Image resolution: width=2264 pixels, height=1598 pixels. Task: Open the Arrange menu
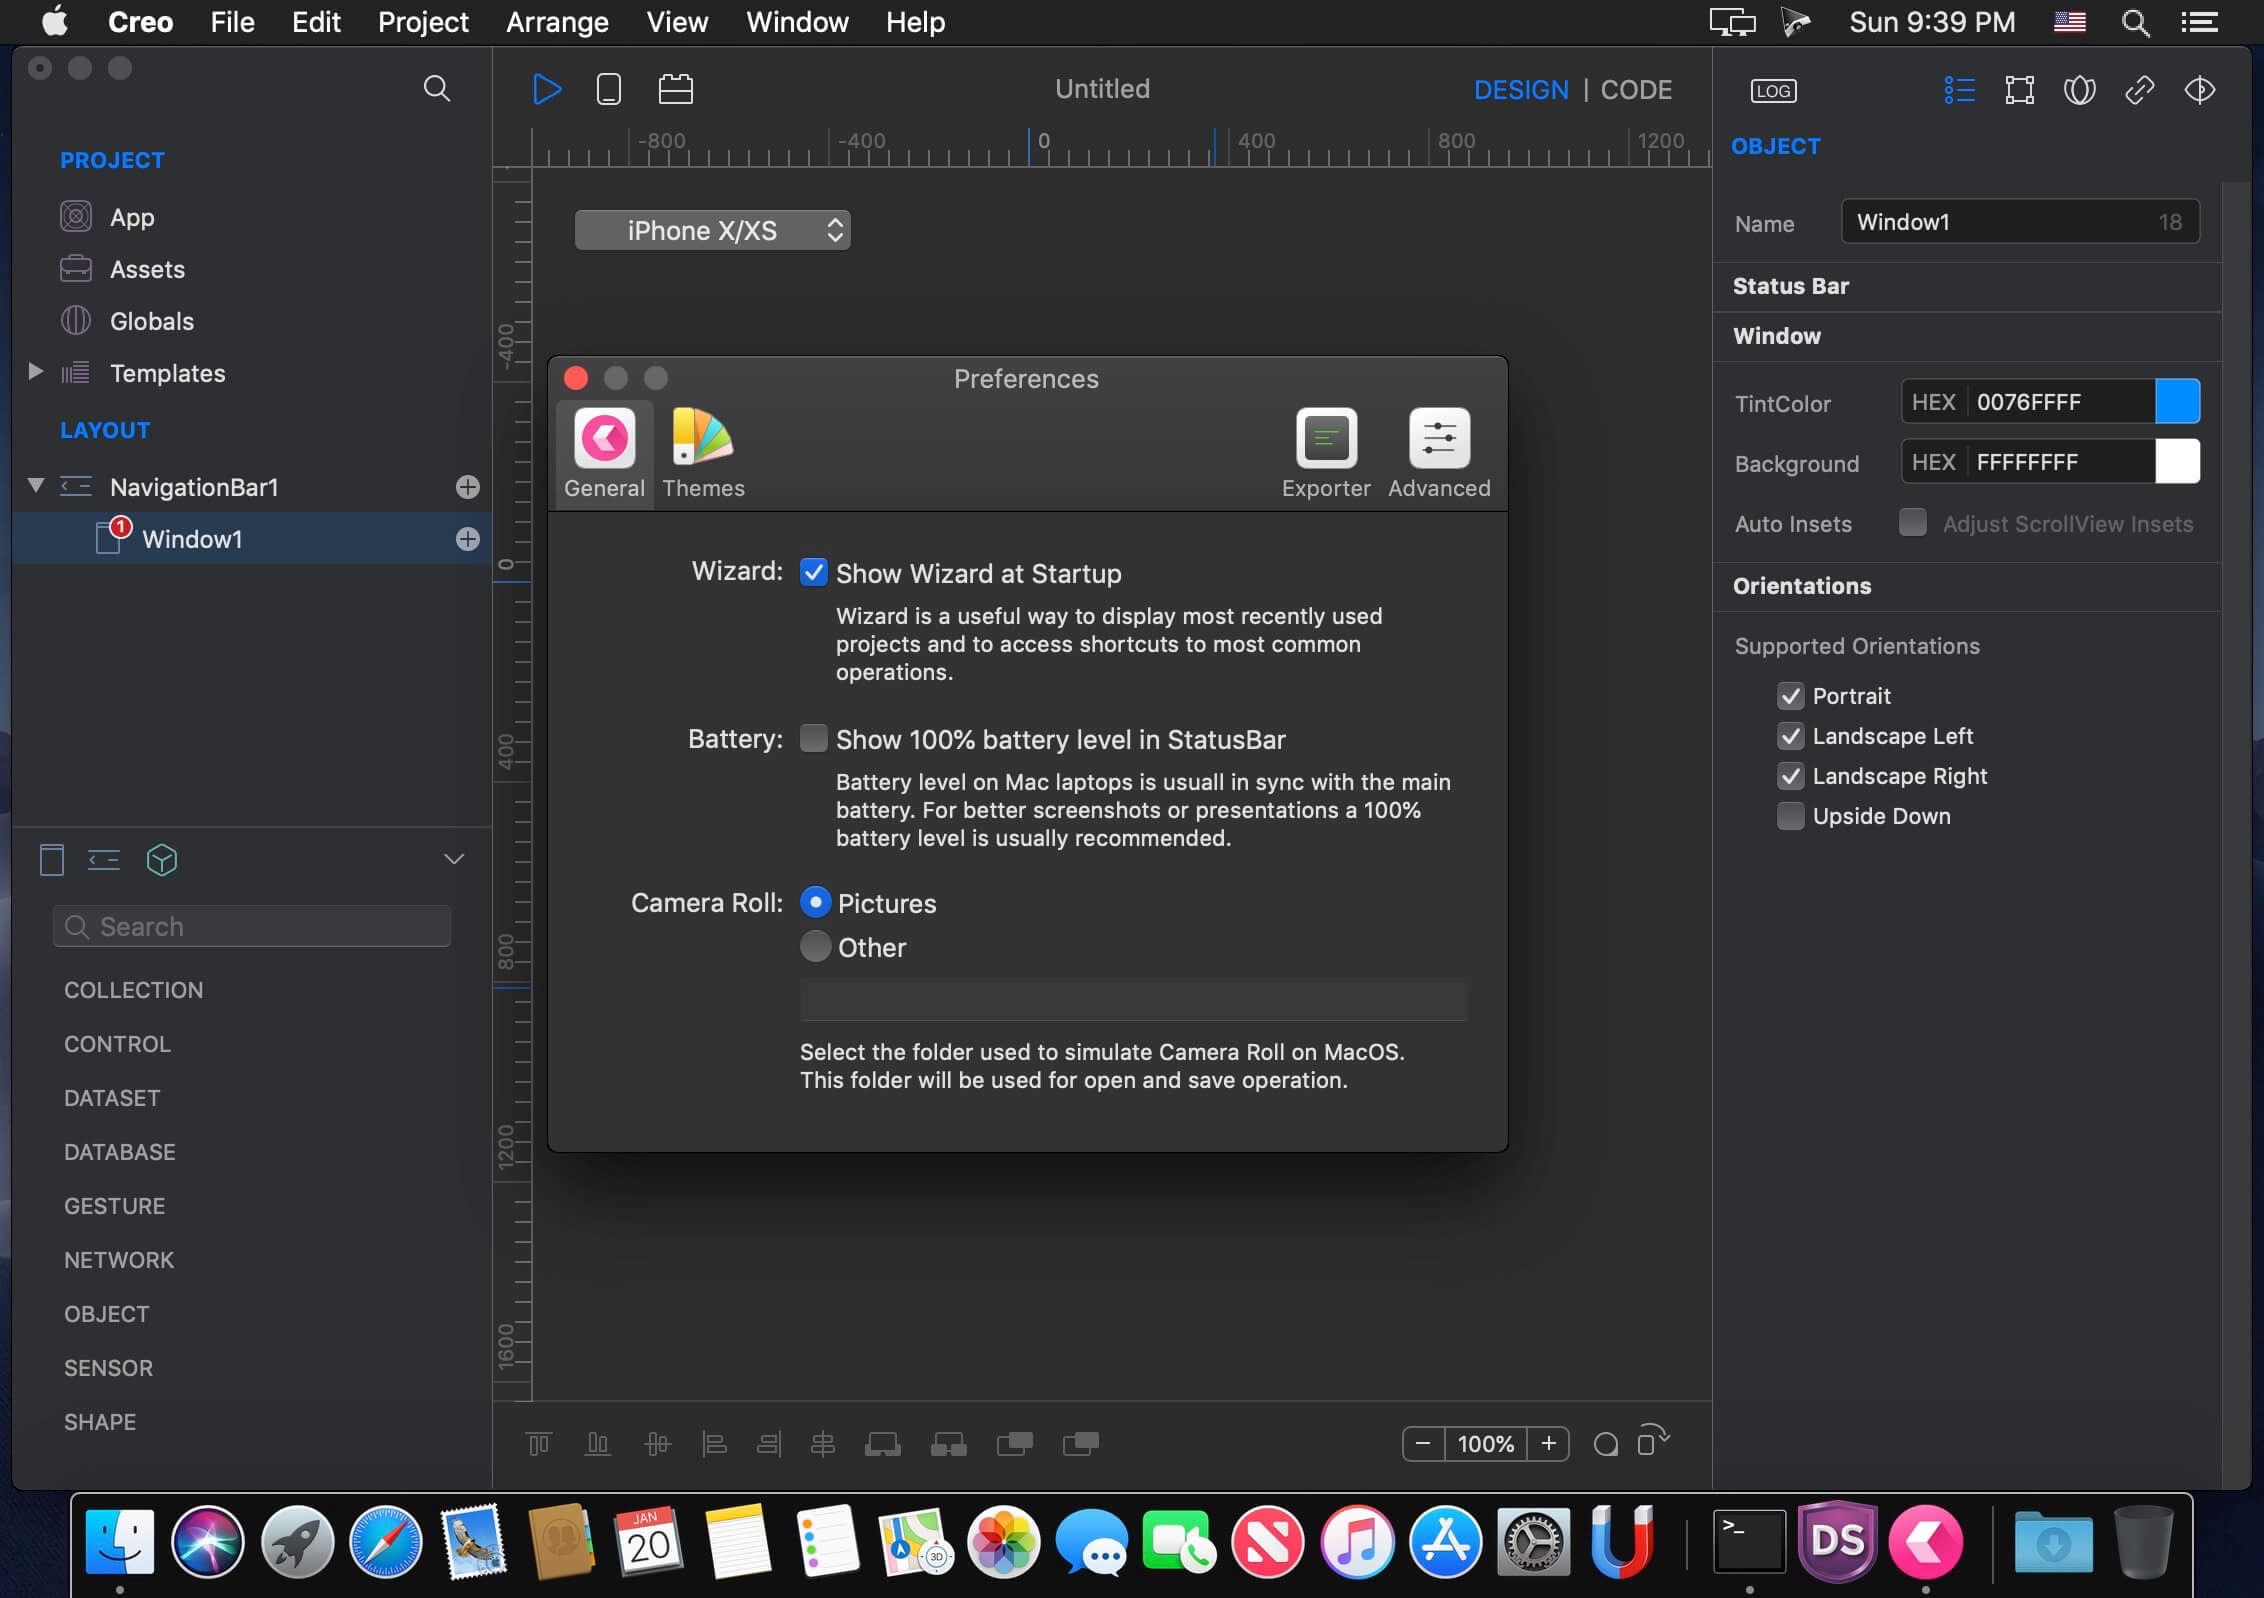(x=557, y=22)
